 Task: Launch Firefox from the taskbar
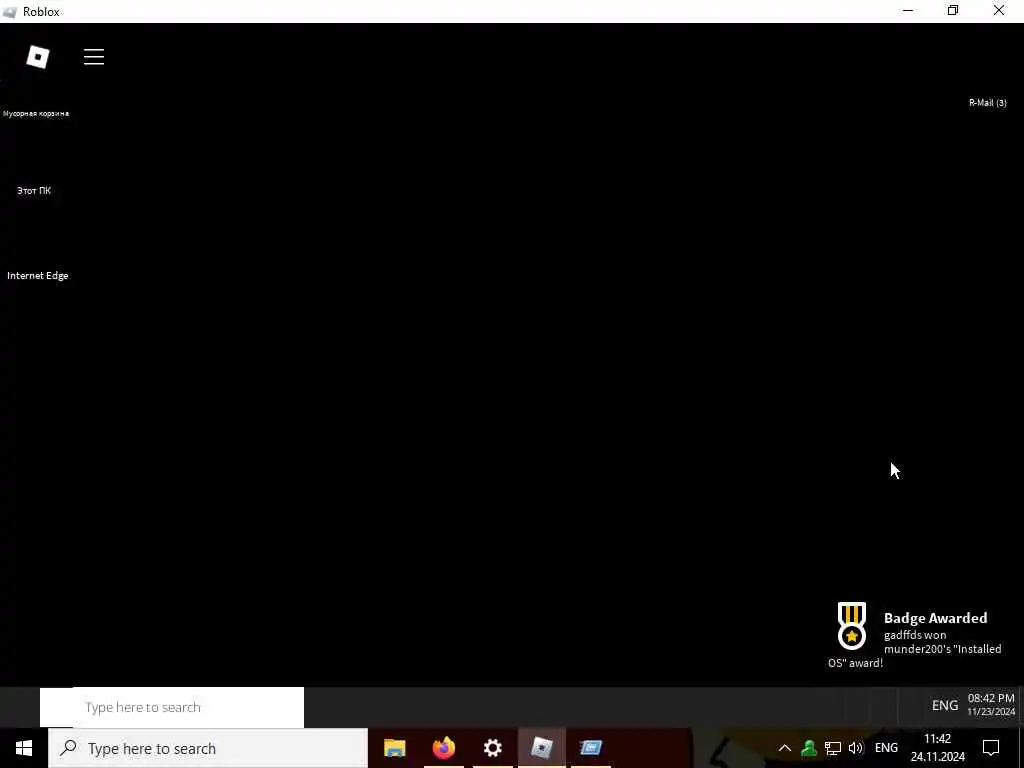443,748
